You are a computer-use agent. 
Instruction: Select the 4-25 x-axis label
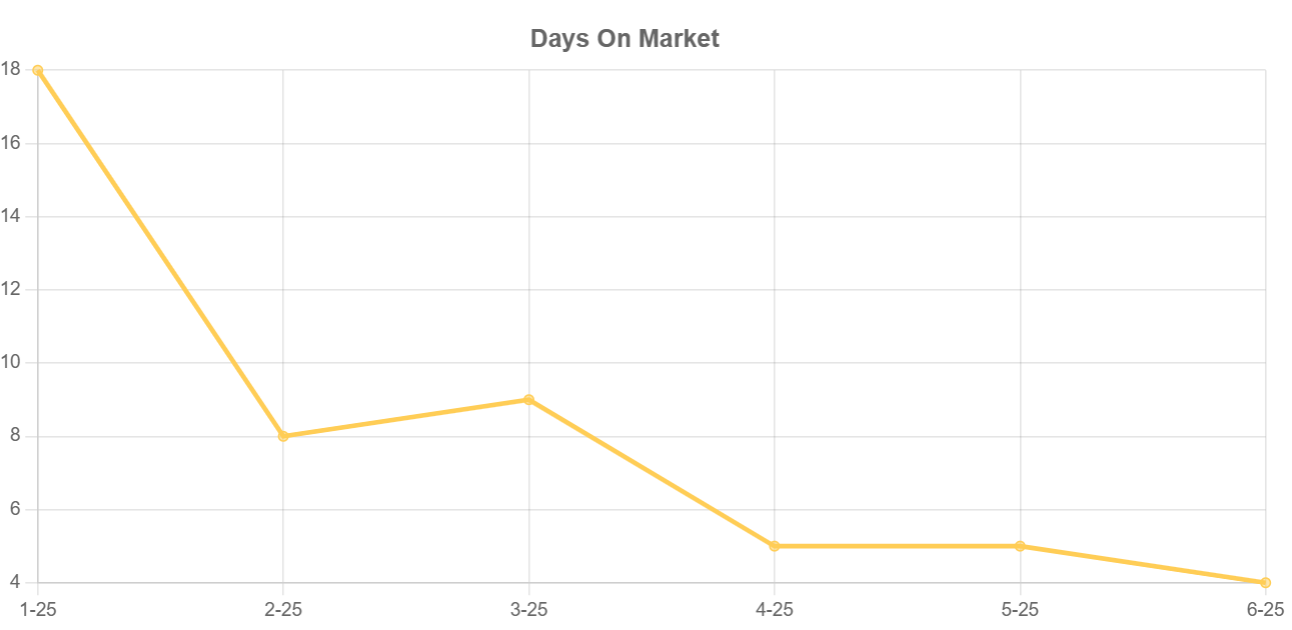(x=774, y=609)
